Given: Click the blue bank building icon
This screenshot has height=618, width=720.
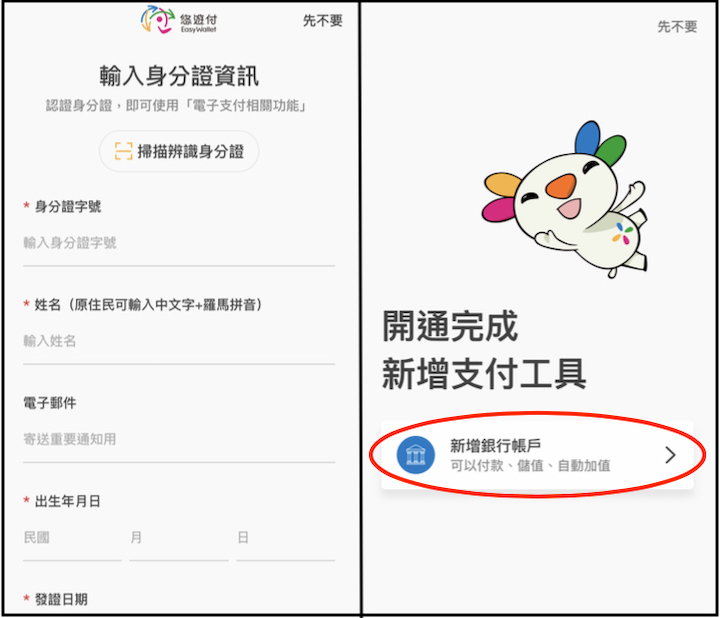Looking at the screenshot, I should coord(416,455).
